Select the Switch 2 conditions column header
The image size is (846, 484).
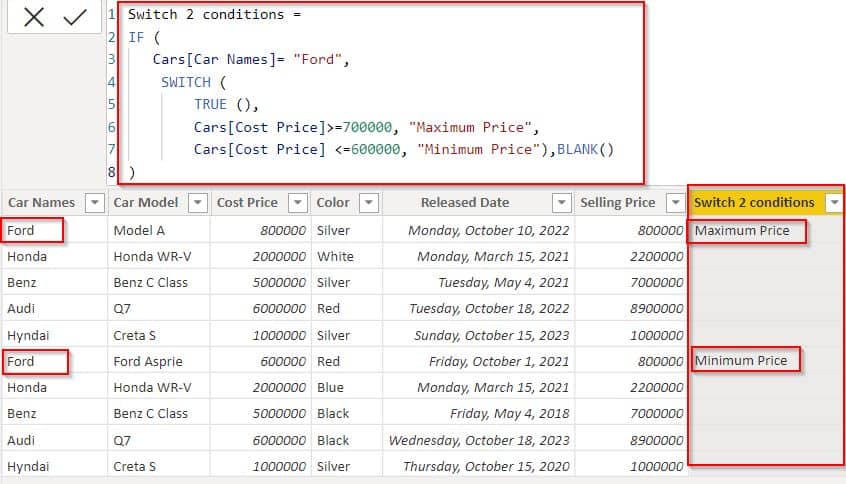coord(754,203)
